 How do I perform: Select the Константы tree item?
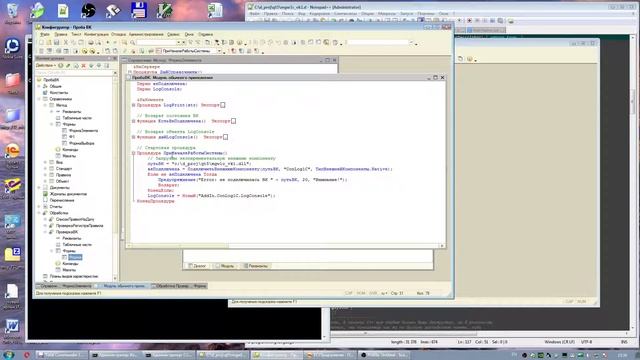(58, 93)
